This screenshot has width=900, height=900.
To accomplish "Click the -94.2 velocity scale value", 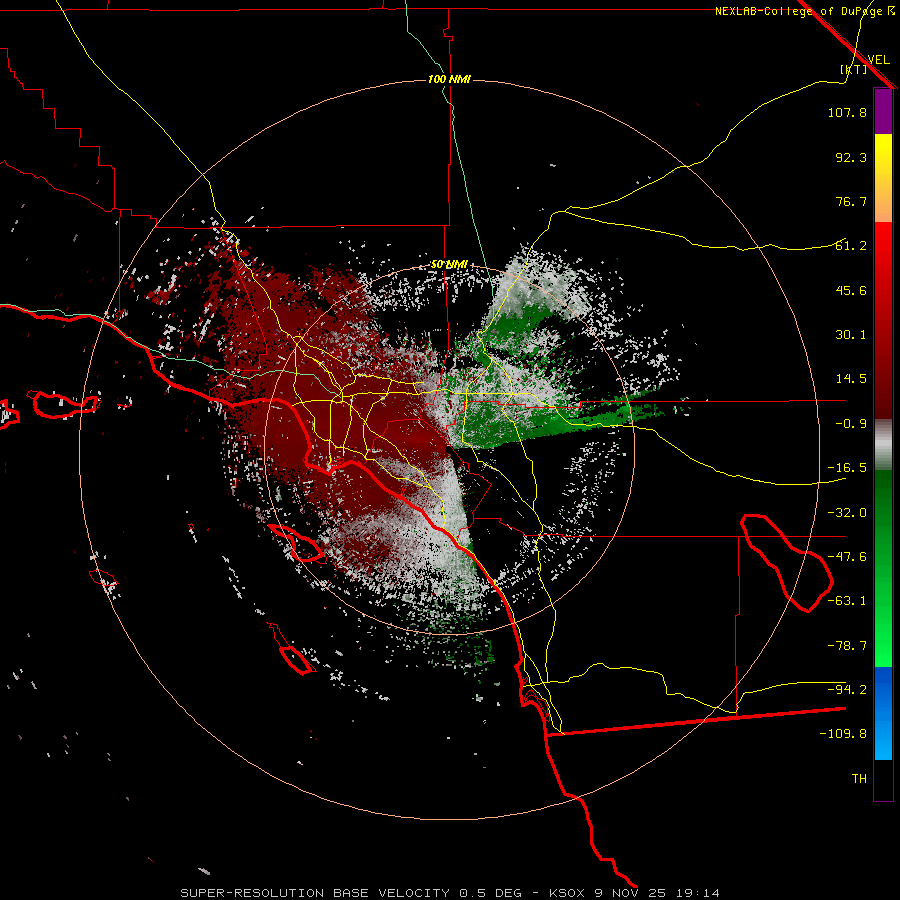I will (847, 689).
